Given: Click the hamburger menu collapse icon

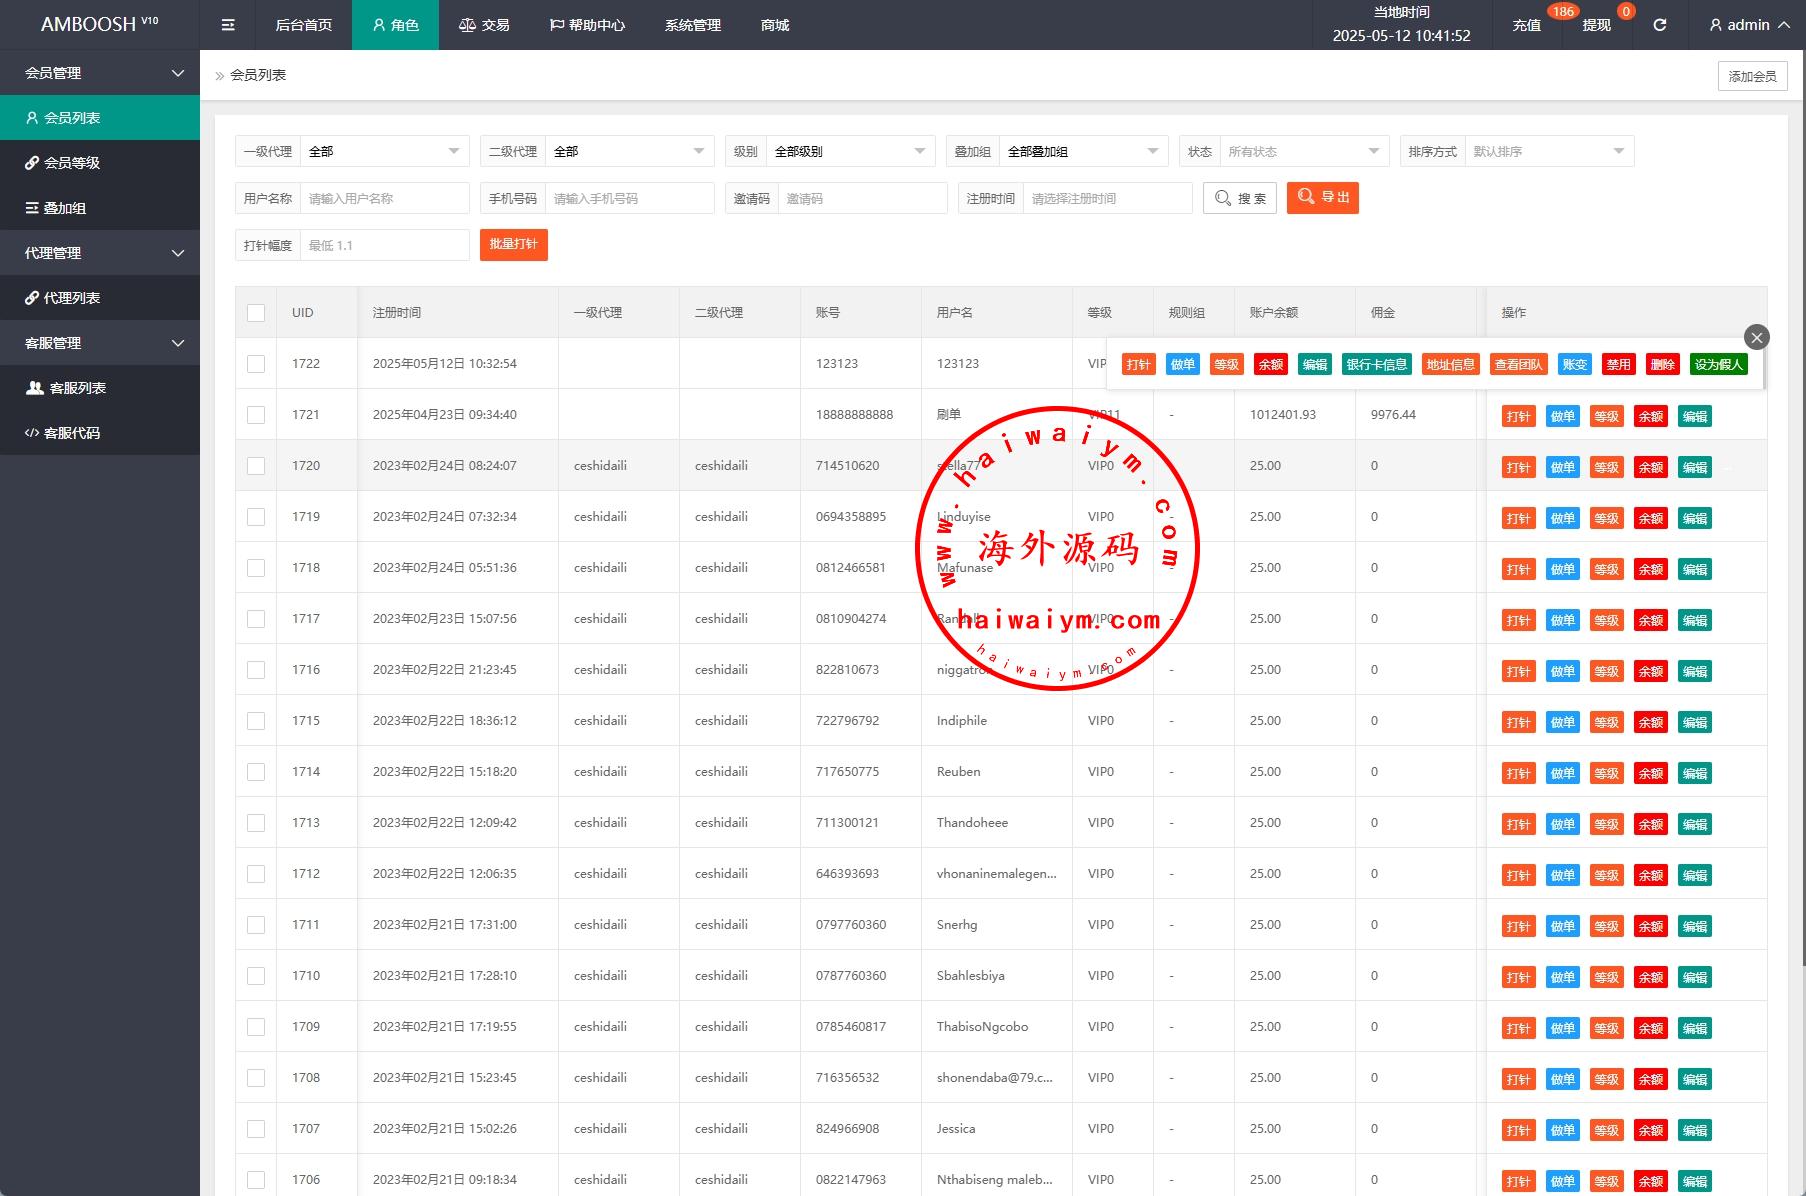Looking at the screenshot, I should click(228, 25).
